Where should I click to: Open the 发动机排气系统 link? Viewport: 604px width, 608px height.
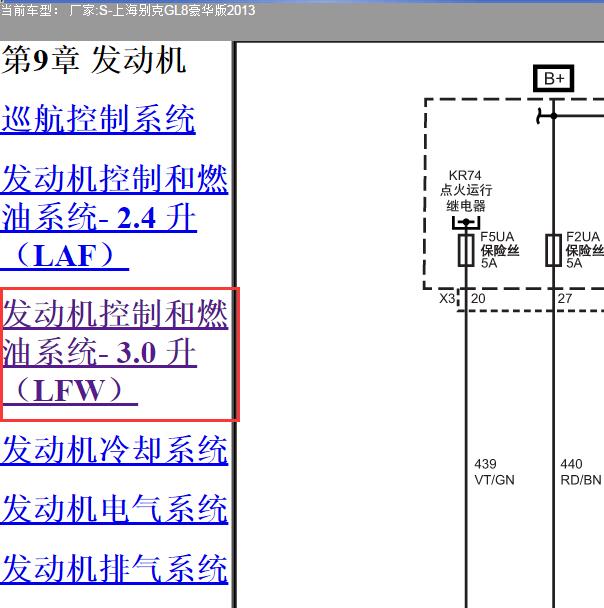pyautogui.click(x=114, y=568)
